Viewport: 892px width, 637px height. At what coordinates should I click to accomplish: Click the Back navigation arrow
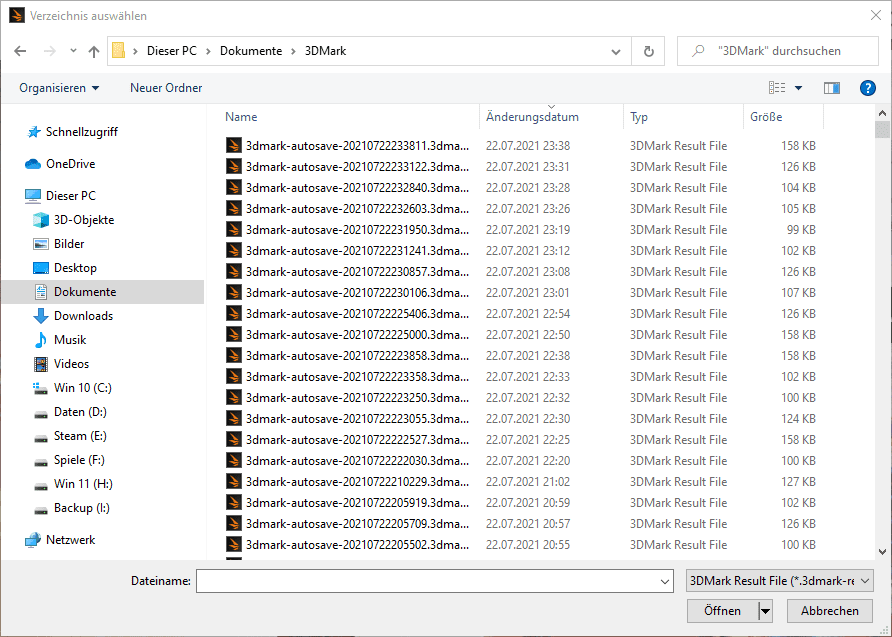point(20,51)
